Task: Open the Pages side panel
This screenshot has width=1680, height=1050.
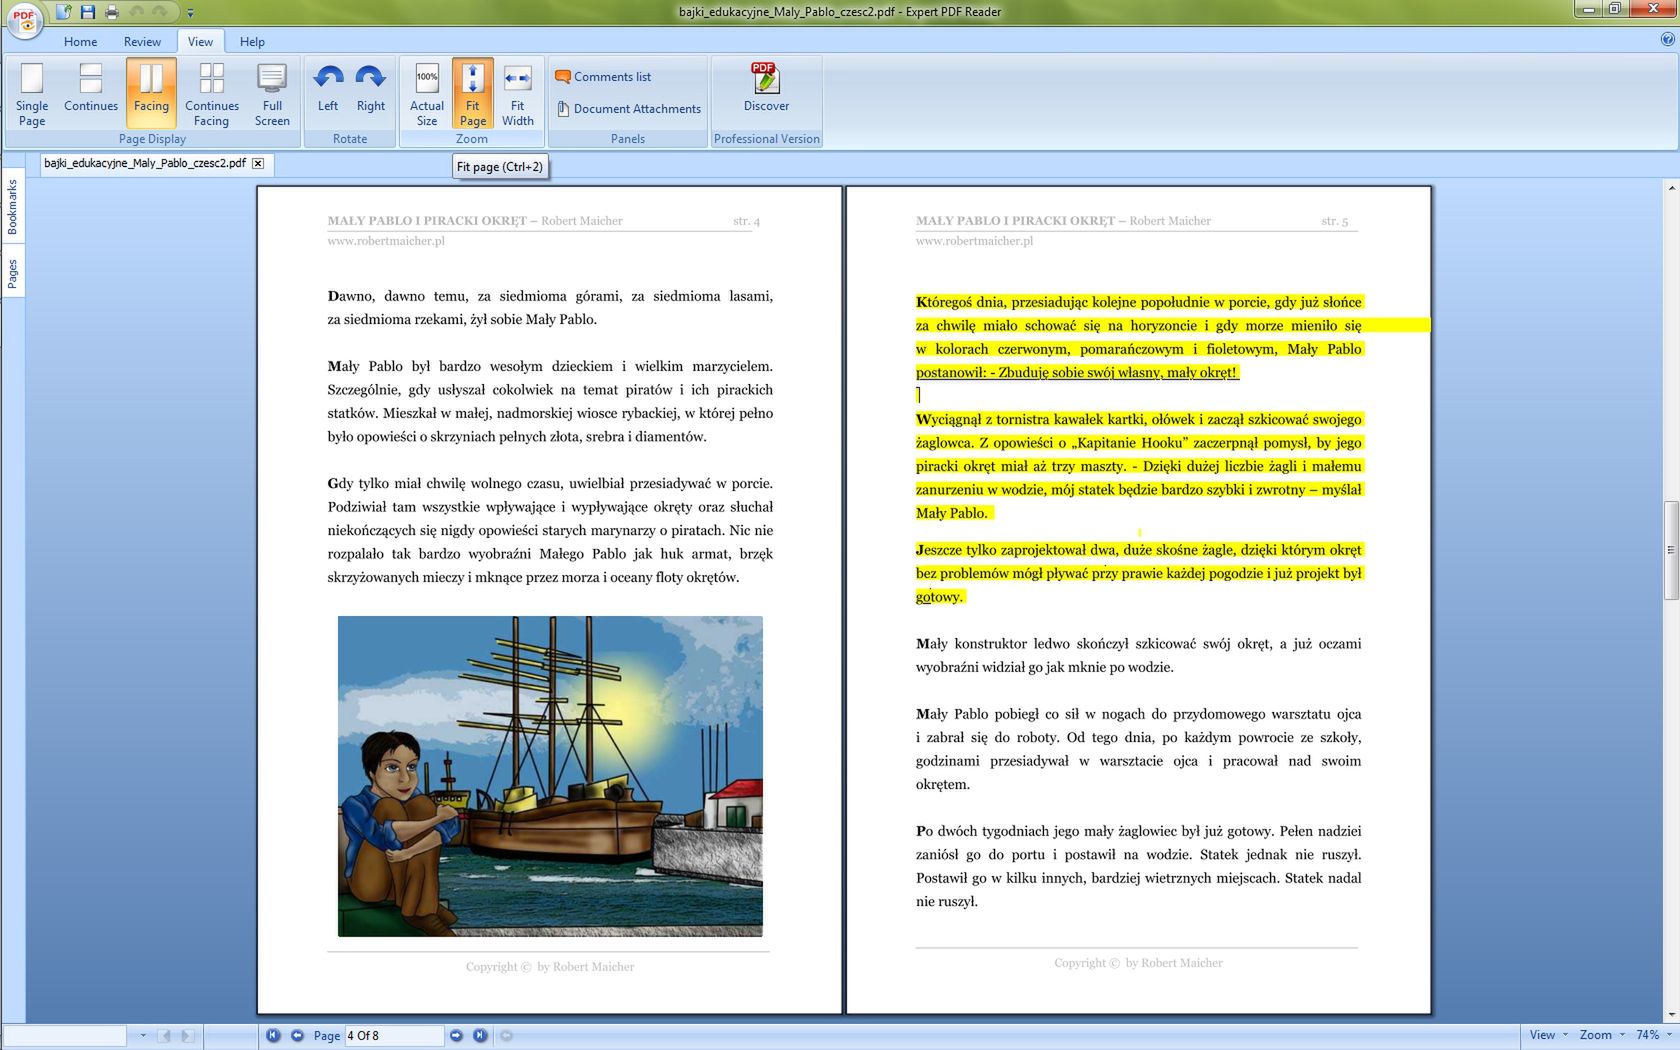Action: 12,274
